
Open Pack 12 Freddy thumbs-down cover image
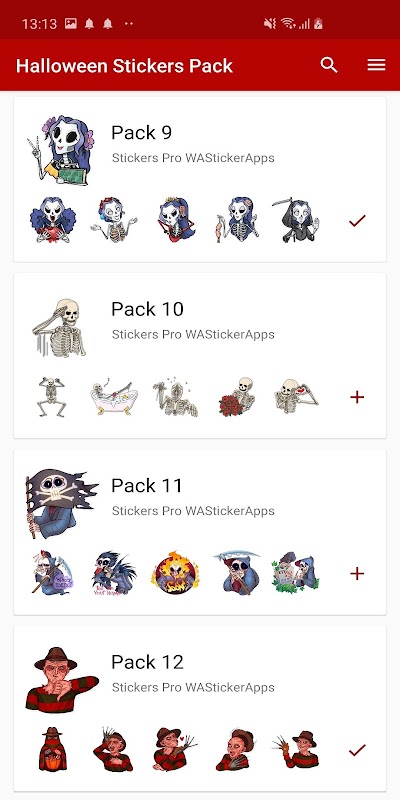pyautogui.click(x=61, y=679)
